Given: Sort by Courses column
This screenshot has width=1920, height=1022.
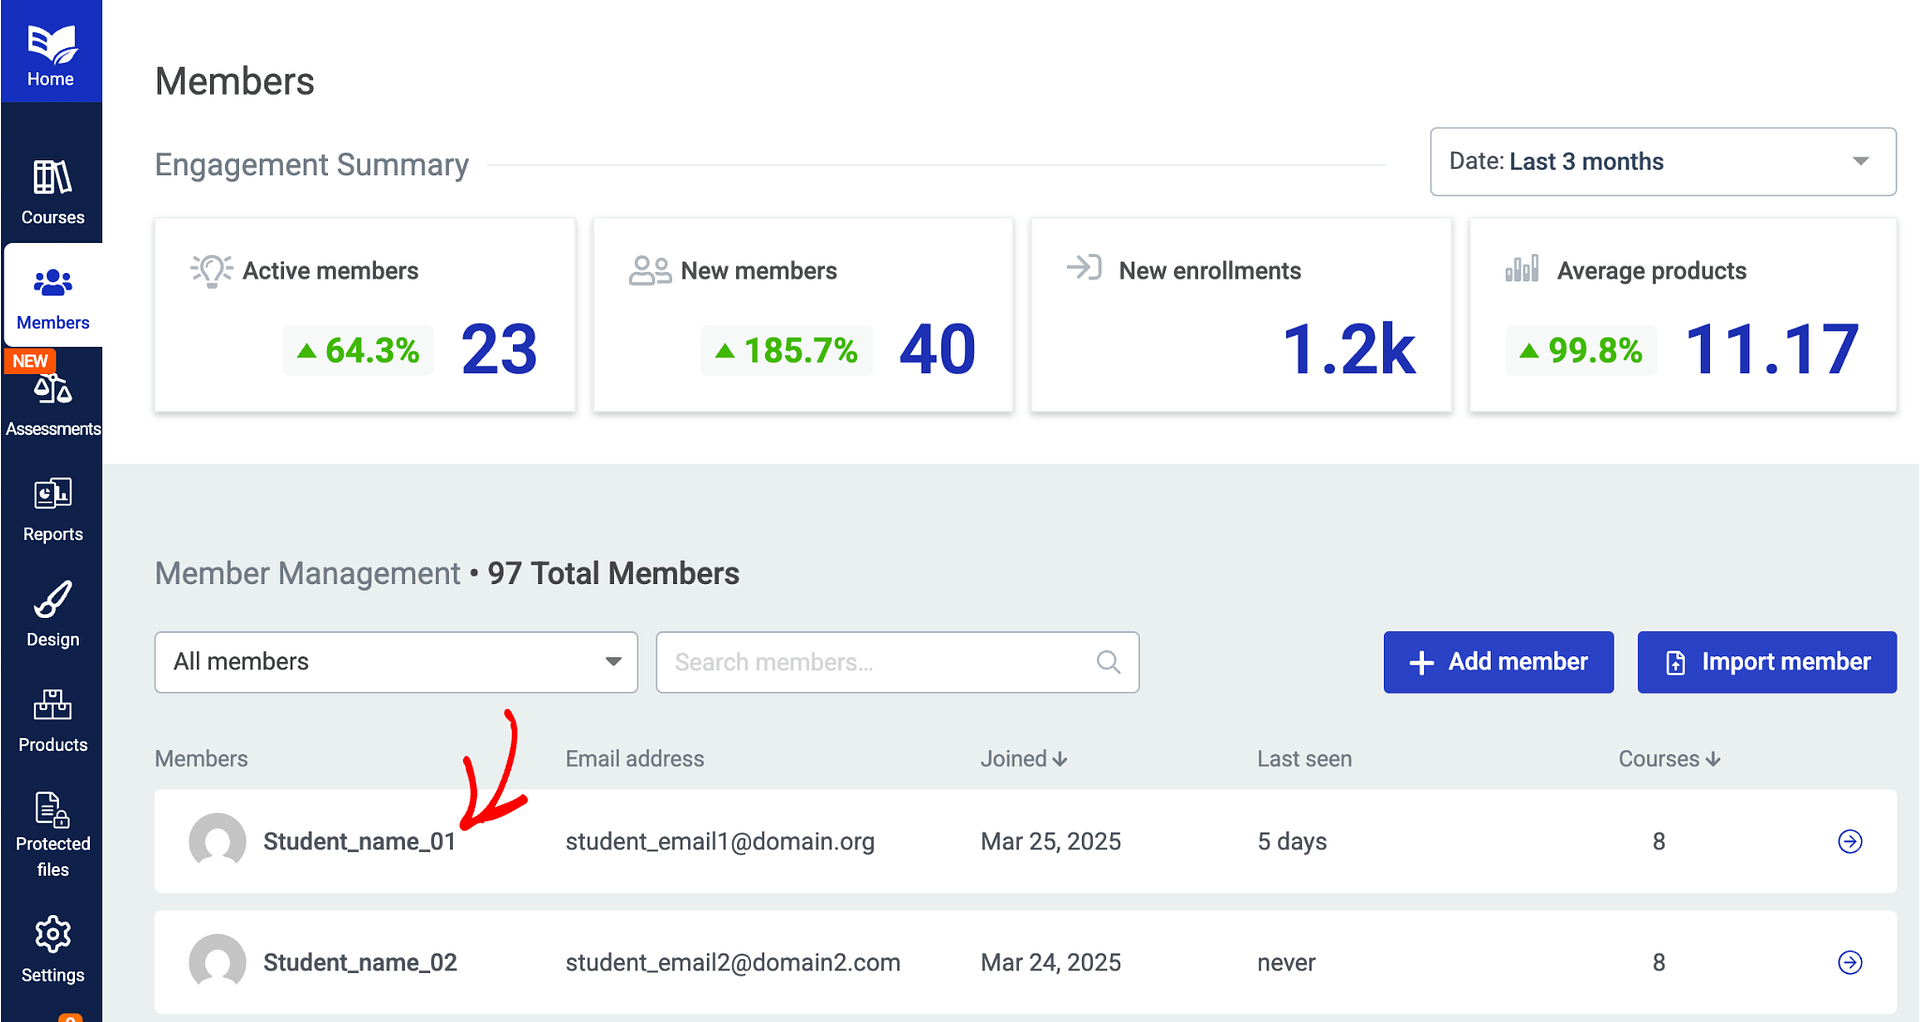Looking at the screenshot, I should tap(1668, 759).
